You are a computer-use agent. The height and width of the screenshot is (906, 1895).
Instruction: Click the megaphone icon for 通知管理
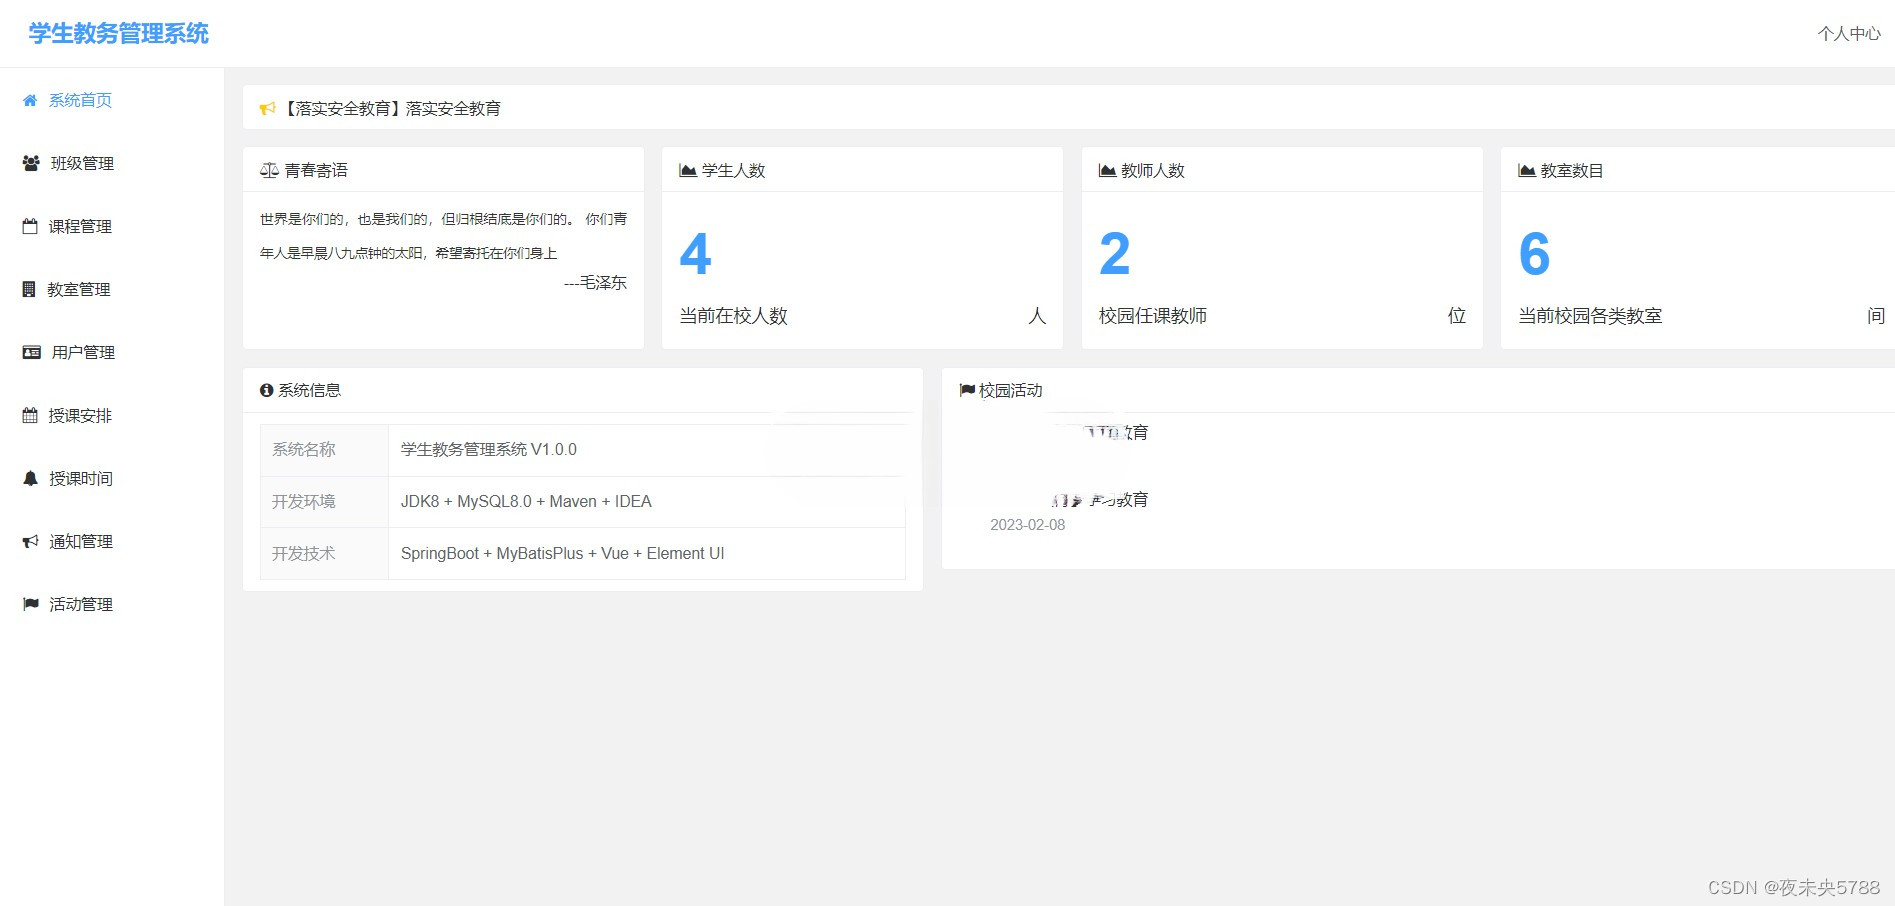point(29,541)
